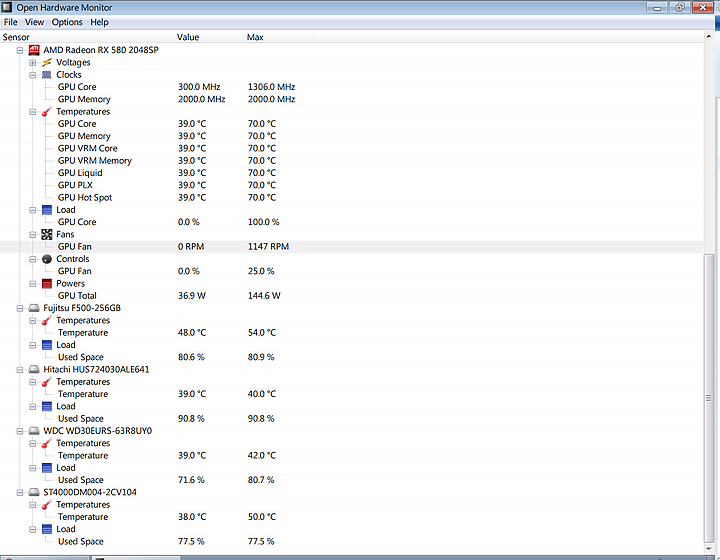The height and width of the screenshot is (560, 720).
Task: Click the Fujitsu F500-256GB drive icon
Action: point(34,308)
